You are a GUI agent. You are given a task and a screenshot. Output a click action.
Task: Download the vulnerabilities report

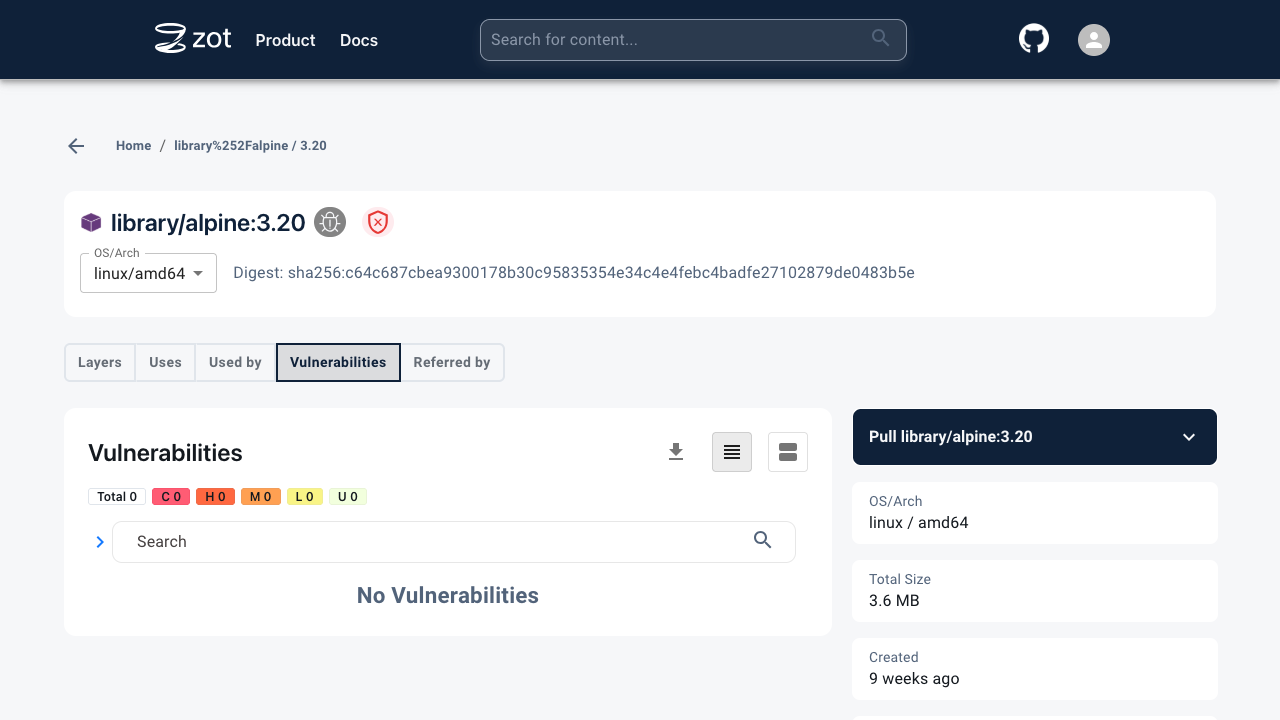click(x=676, y=452)
